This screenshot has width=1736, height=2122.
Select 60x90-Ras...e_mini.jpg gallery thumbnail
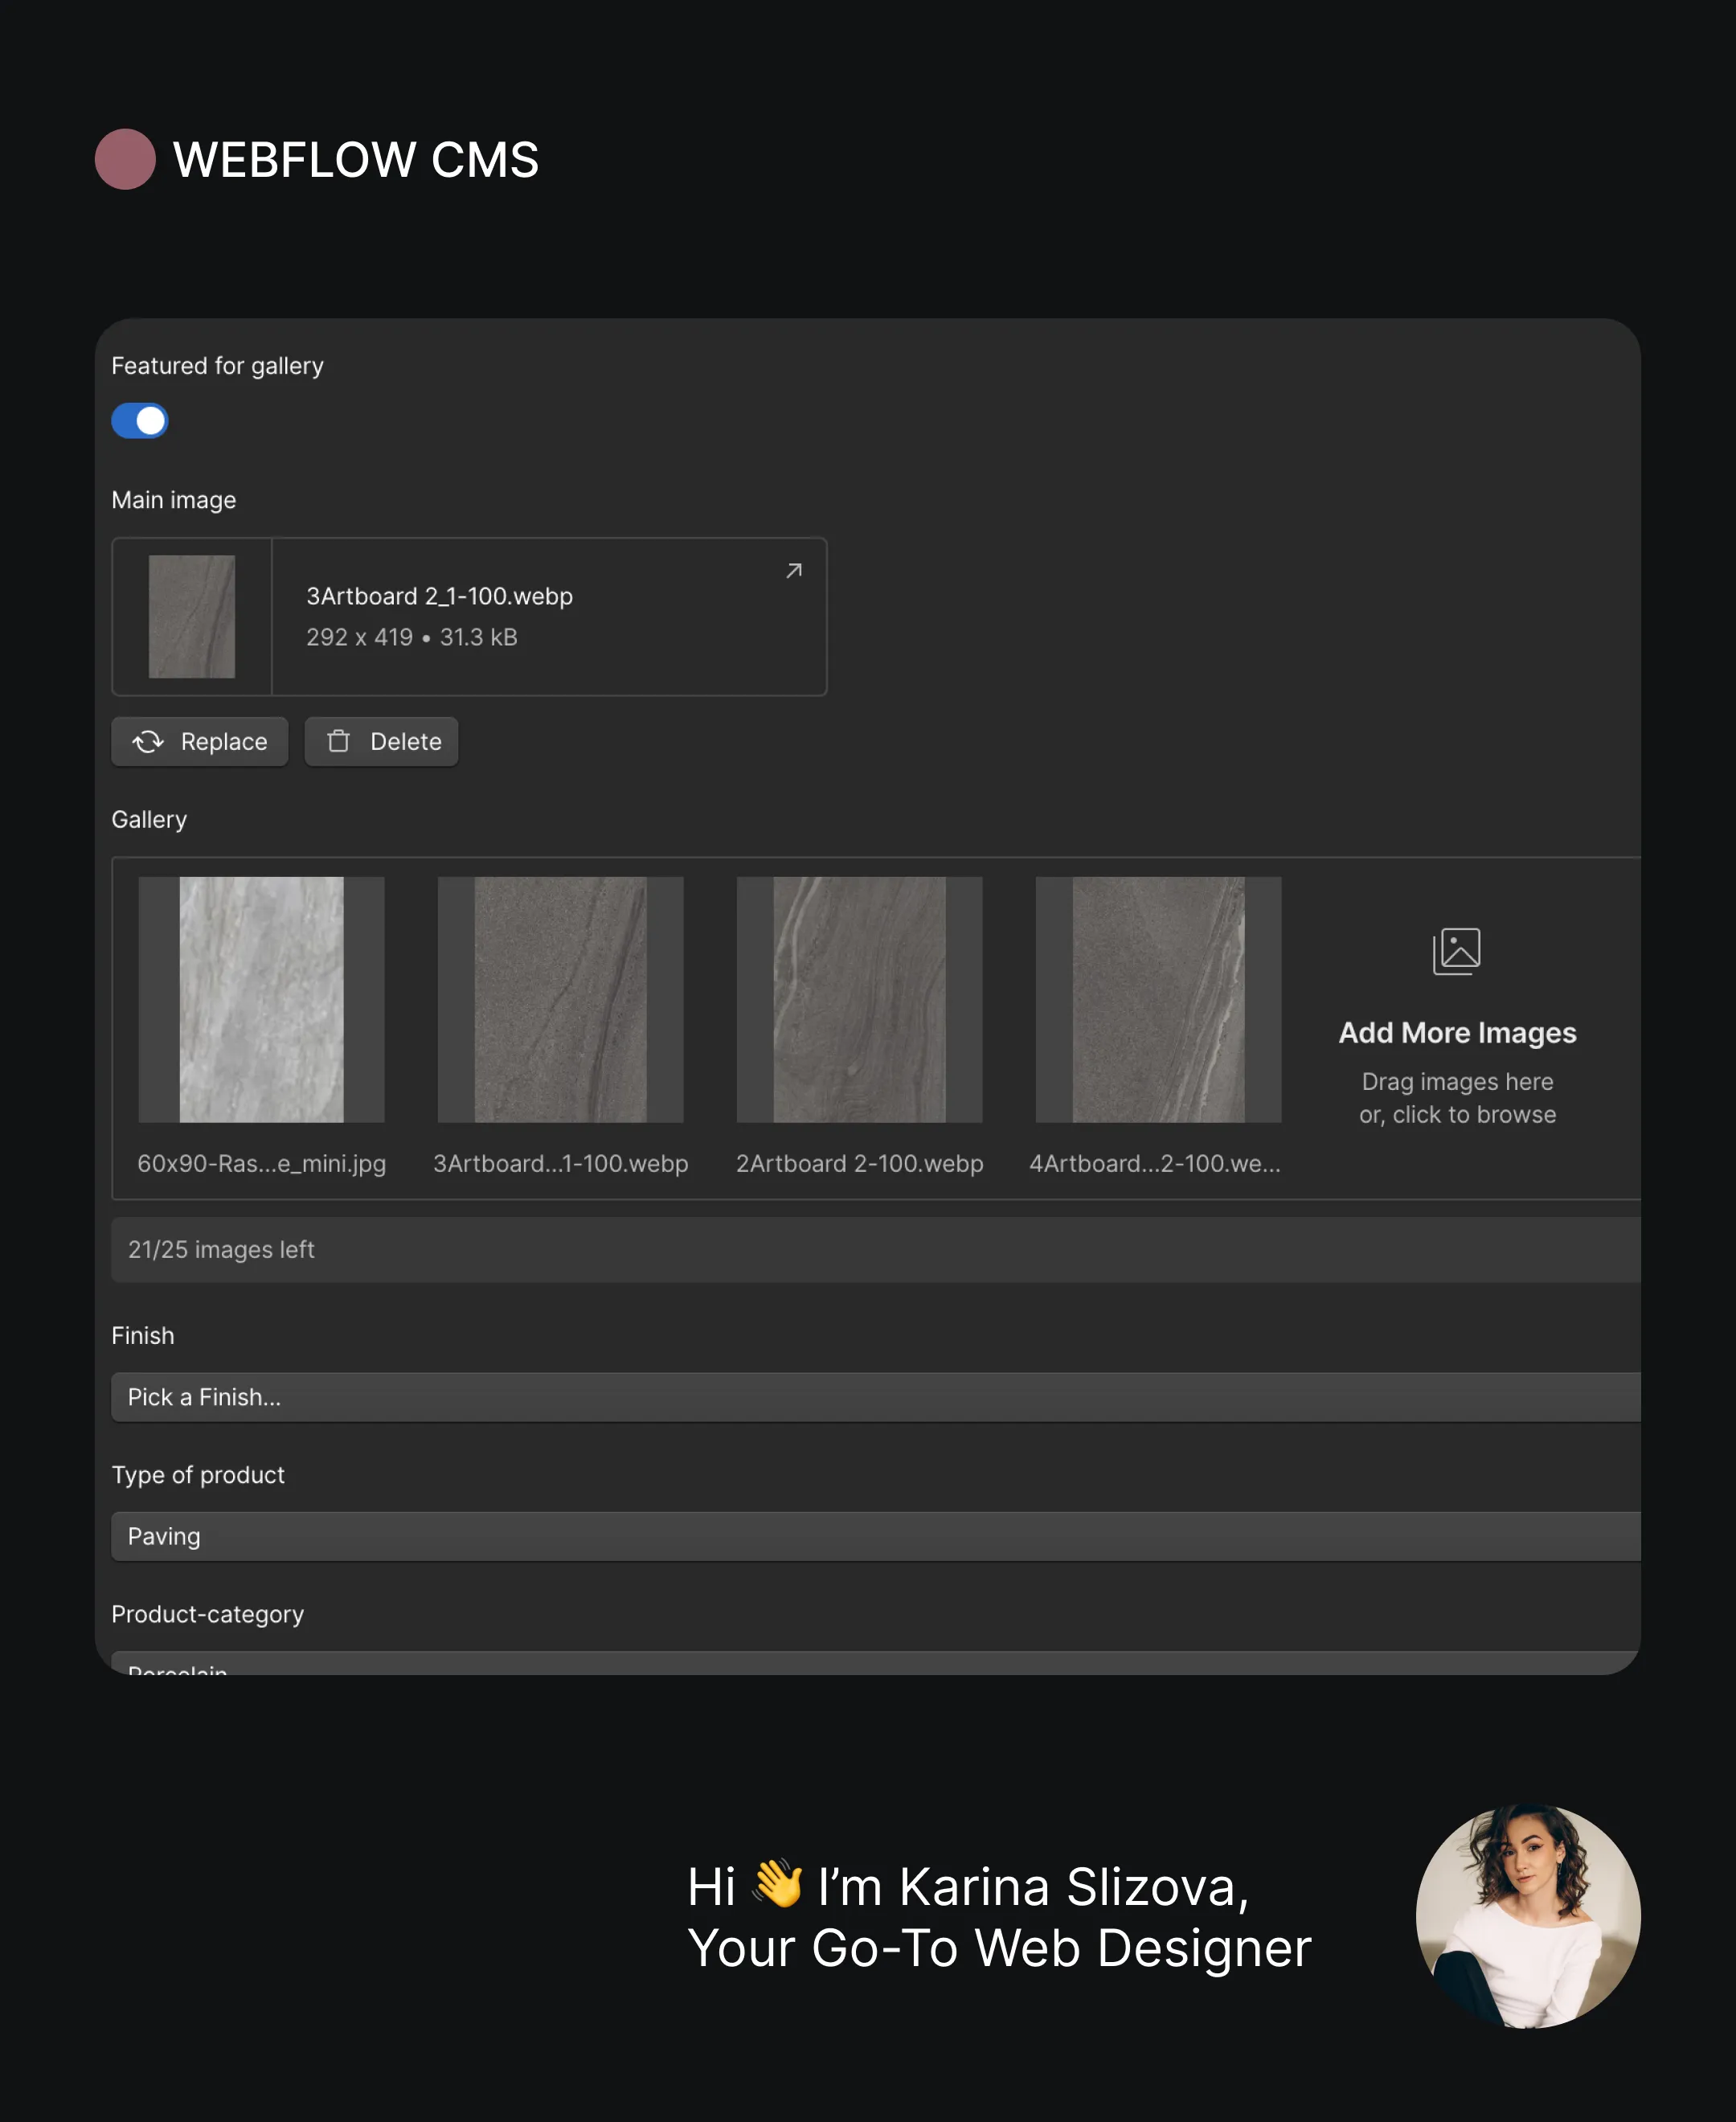tap(261, 1000)
